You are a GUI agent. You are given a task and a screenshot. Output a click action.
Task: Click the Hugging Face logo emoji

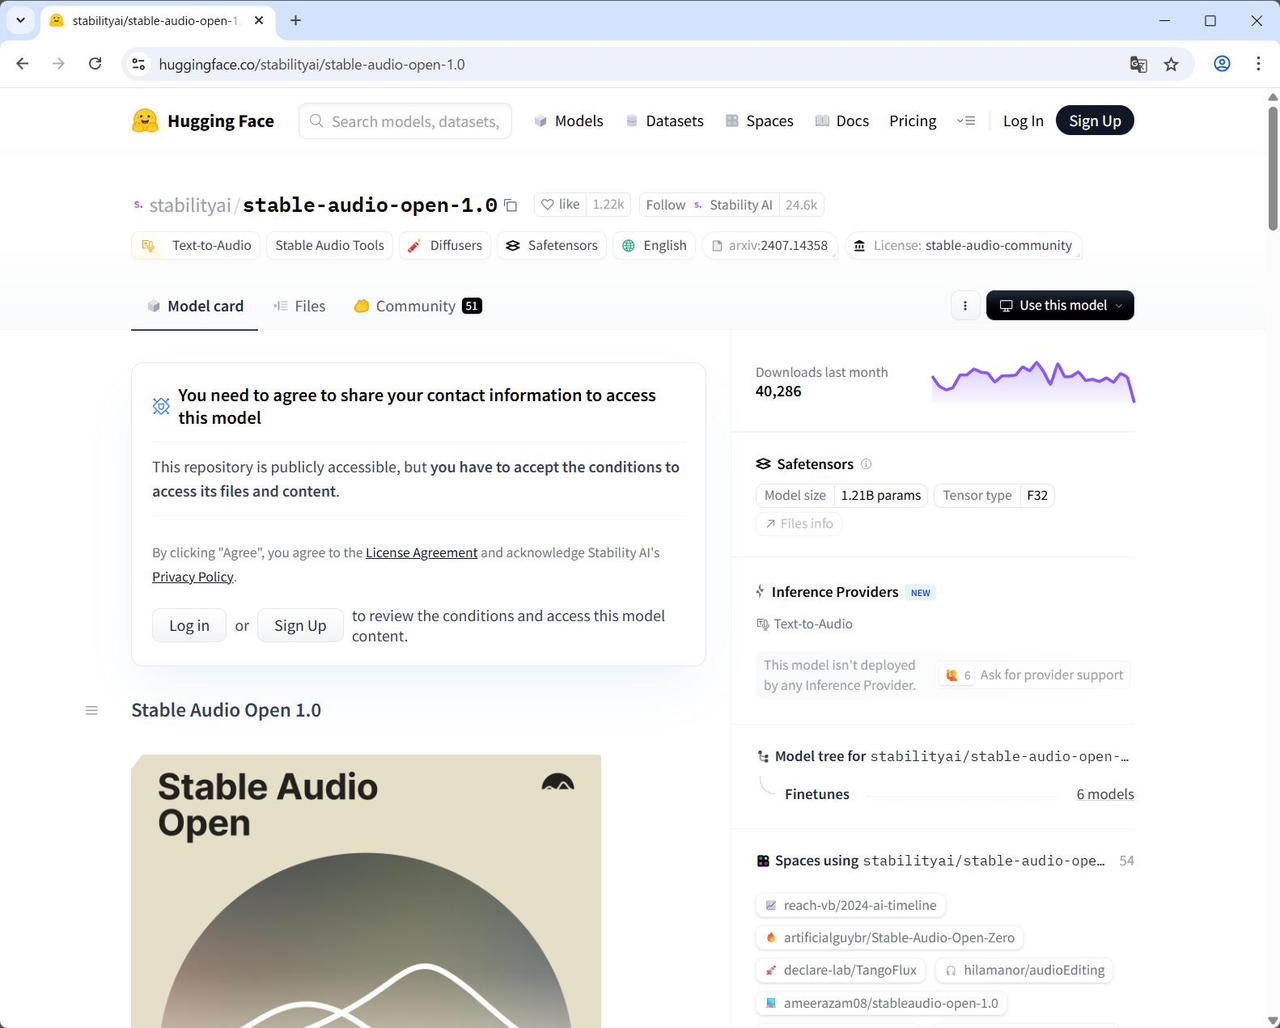coord(145,121)
